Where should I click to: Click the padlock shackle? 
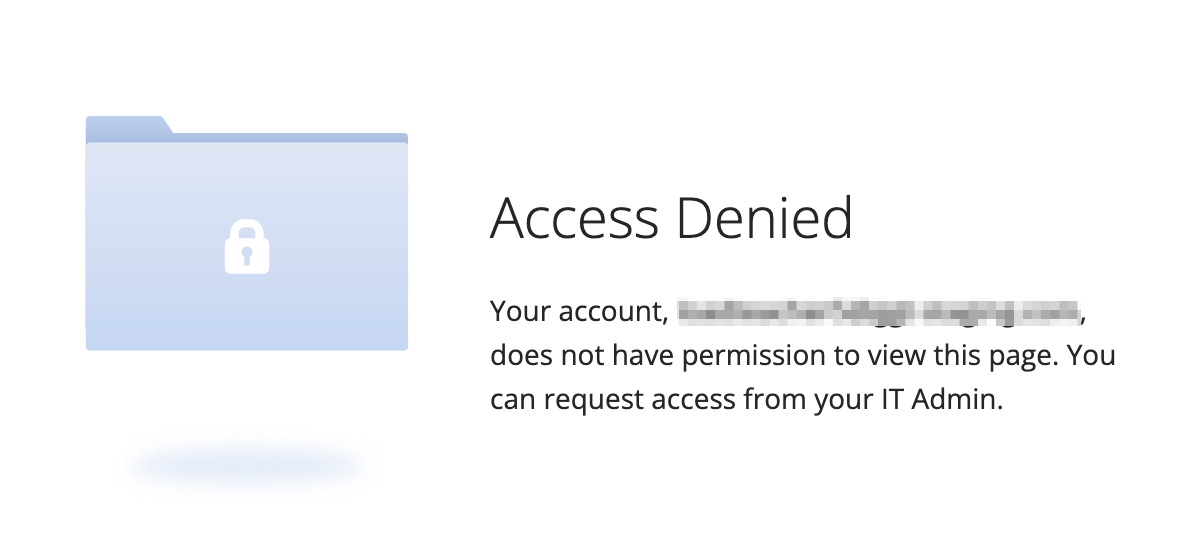pyautogui.click(x=247, y=230)
